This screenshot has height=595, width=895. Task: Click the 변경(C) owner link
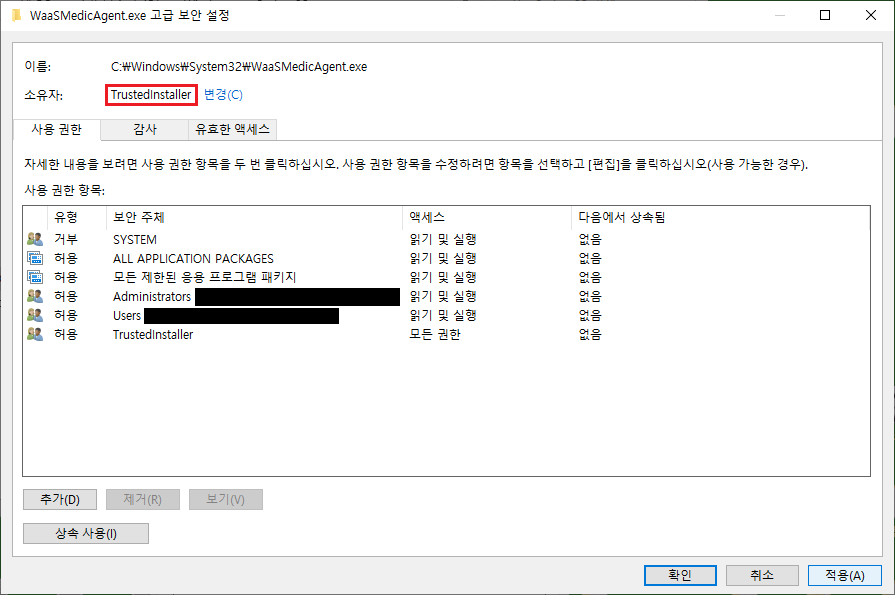click(223, 95)
